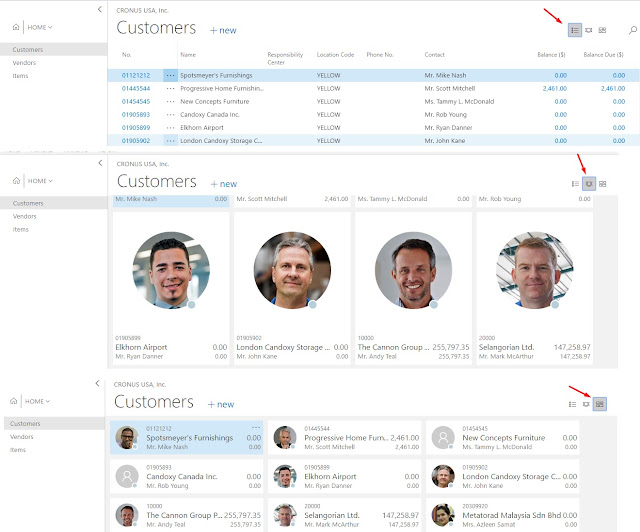Sort by the Location Code column header
The image size is (640, 532).
click(x=336, y=55)
